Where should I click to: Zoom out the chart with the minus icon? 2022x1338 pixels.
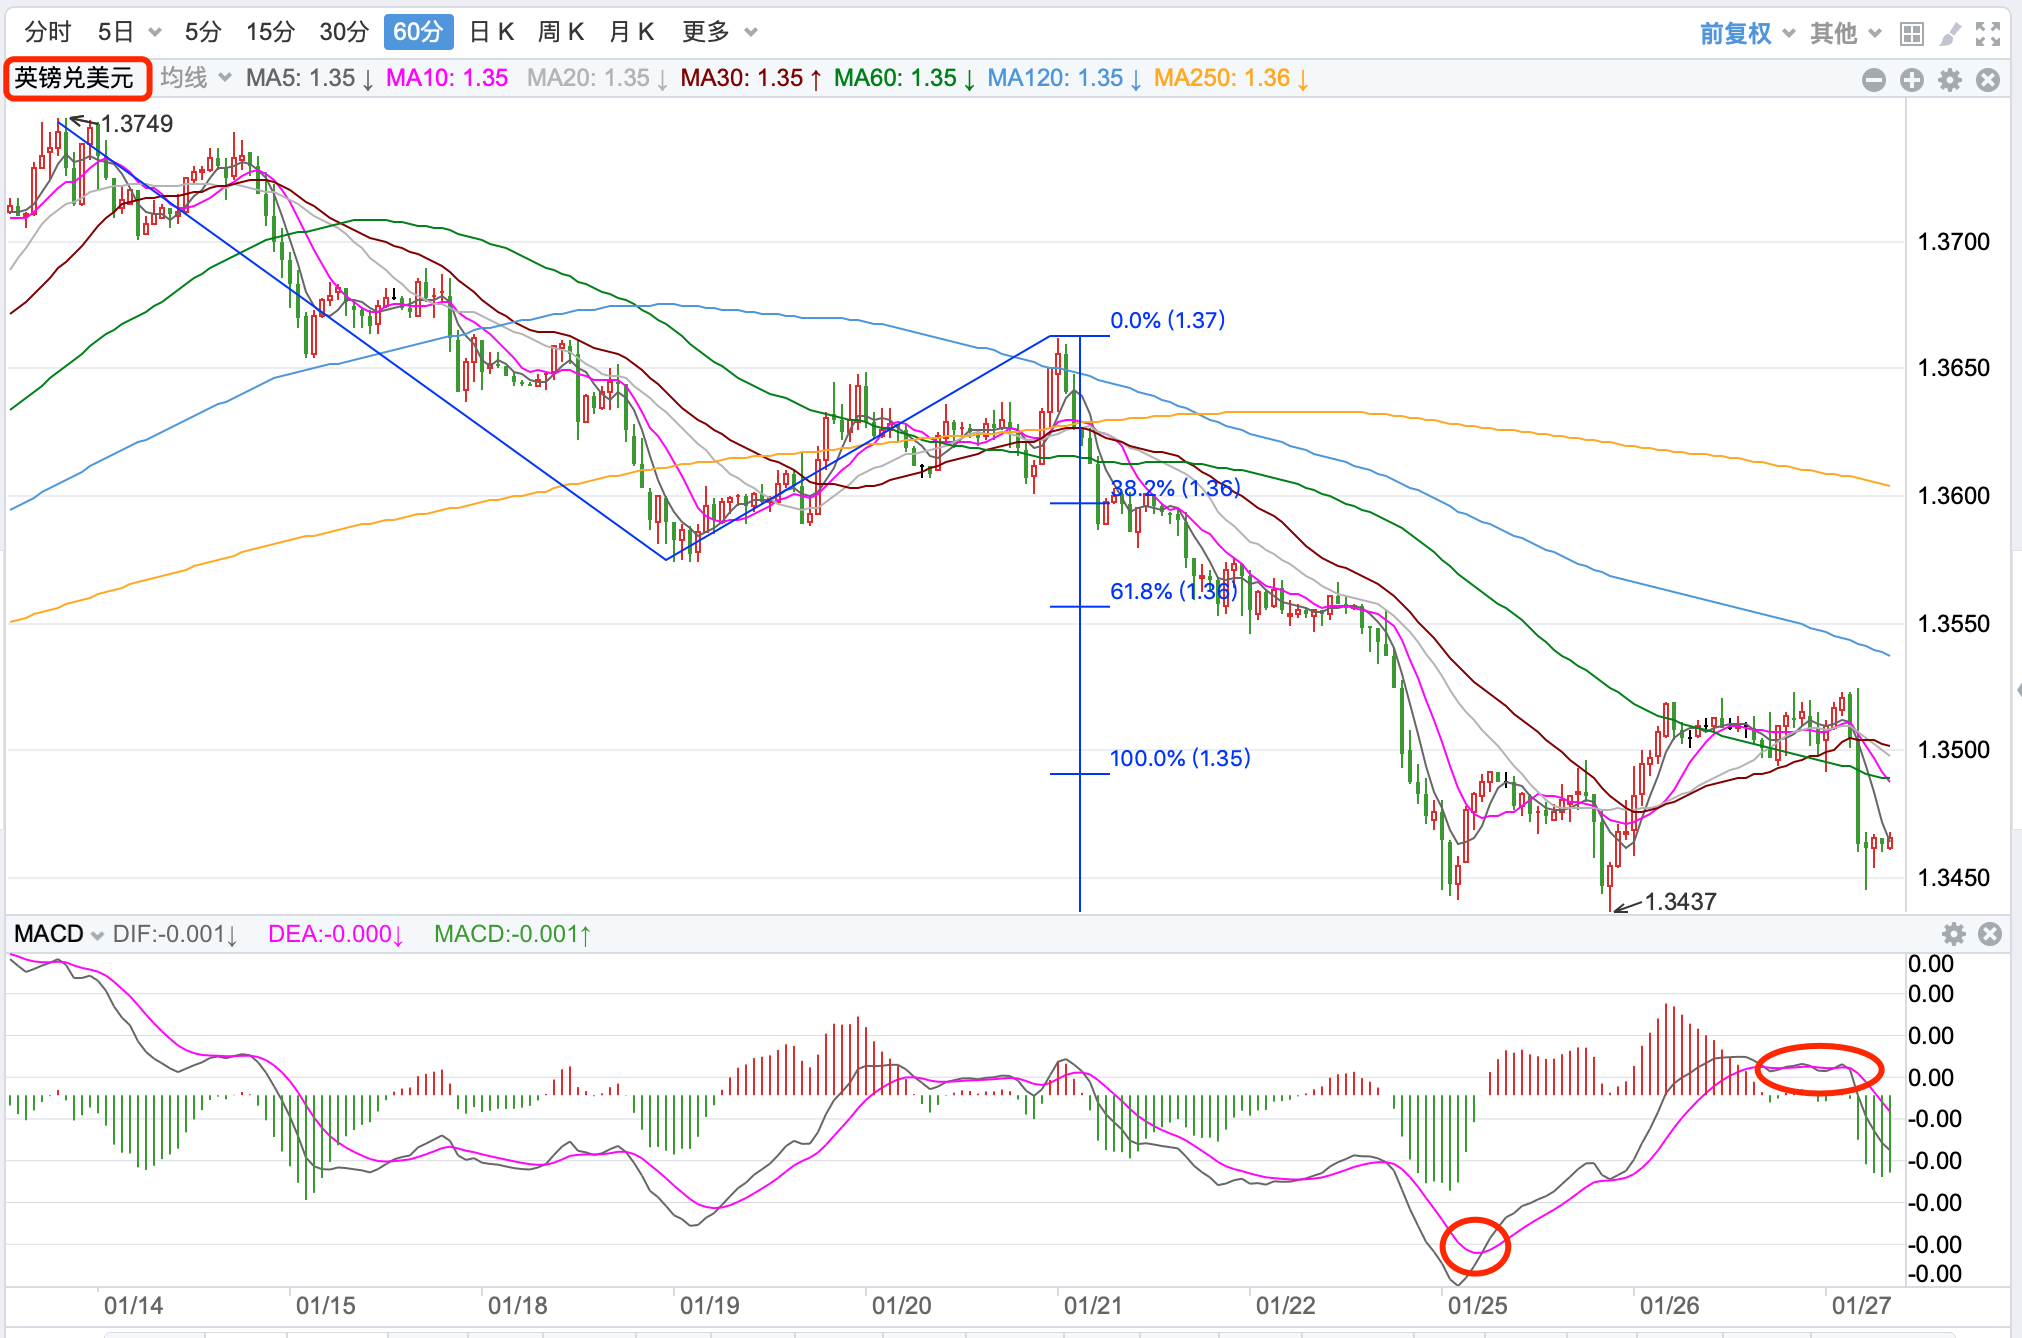[x=1874, y=80]
